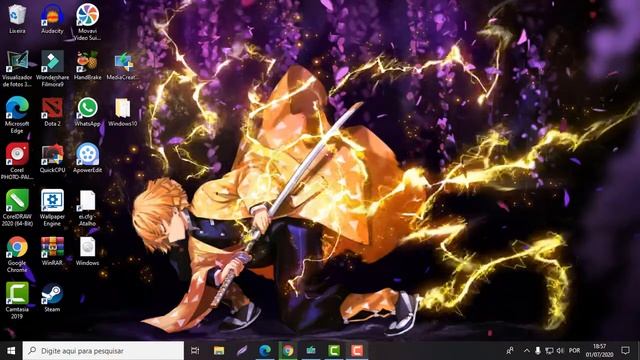Open Microsoft Edge desktop shortcut
Screen dimensions: 640x360
tap(17, 115)
